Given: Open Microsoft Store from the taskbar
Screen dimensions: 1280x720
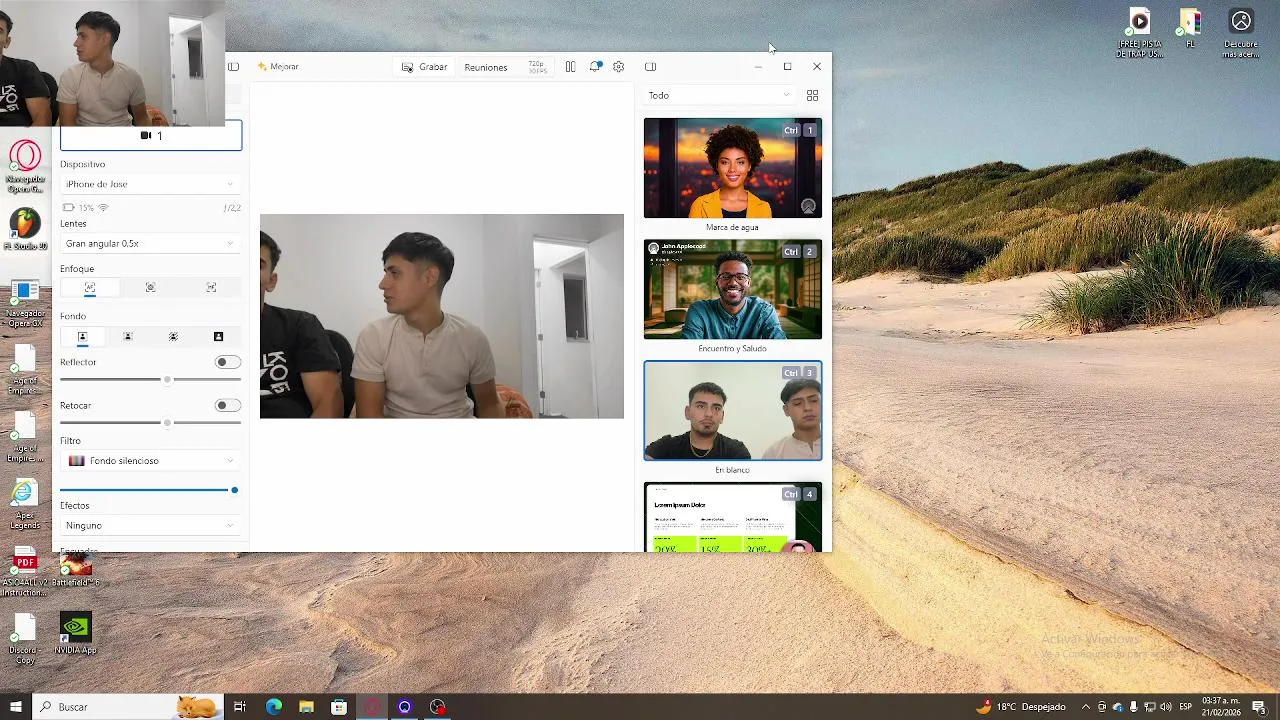Looking at the screenshot, I should [339, 707].
